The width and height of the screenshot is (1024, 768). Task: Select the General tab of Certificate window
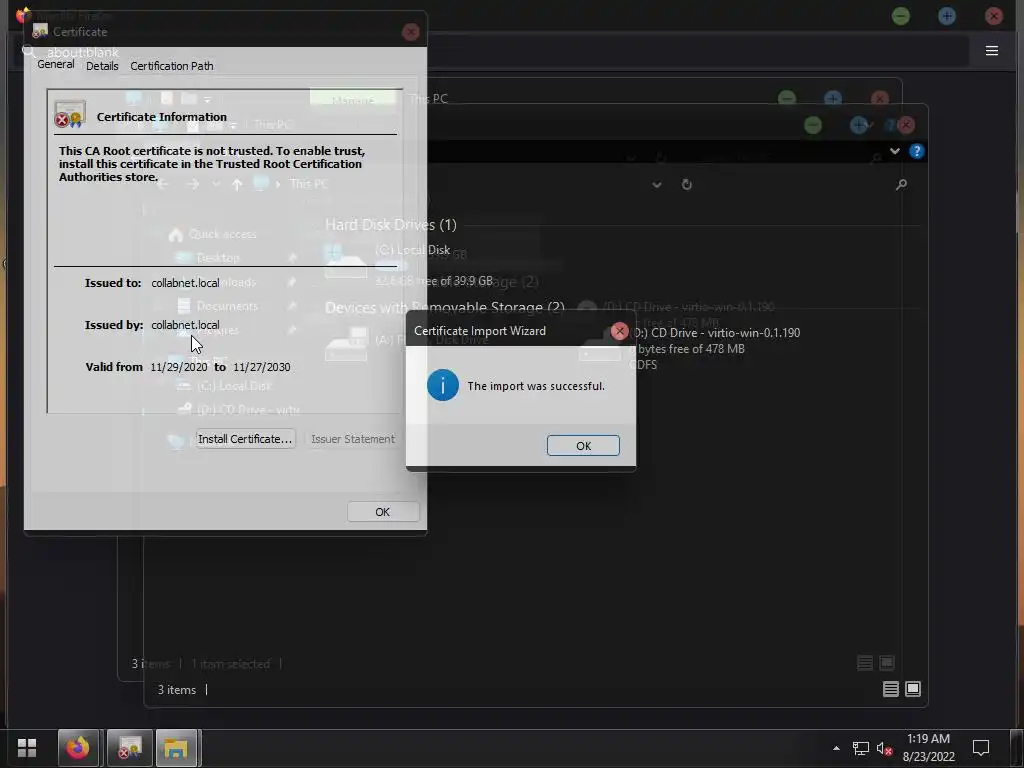[x=56, y=64]
